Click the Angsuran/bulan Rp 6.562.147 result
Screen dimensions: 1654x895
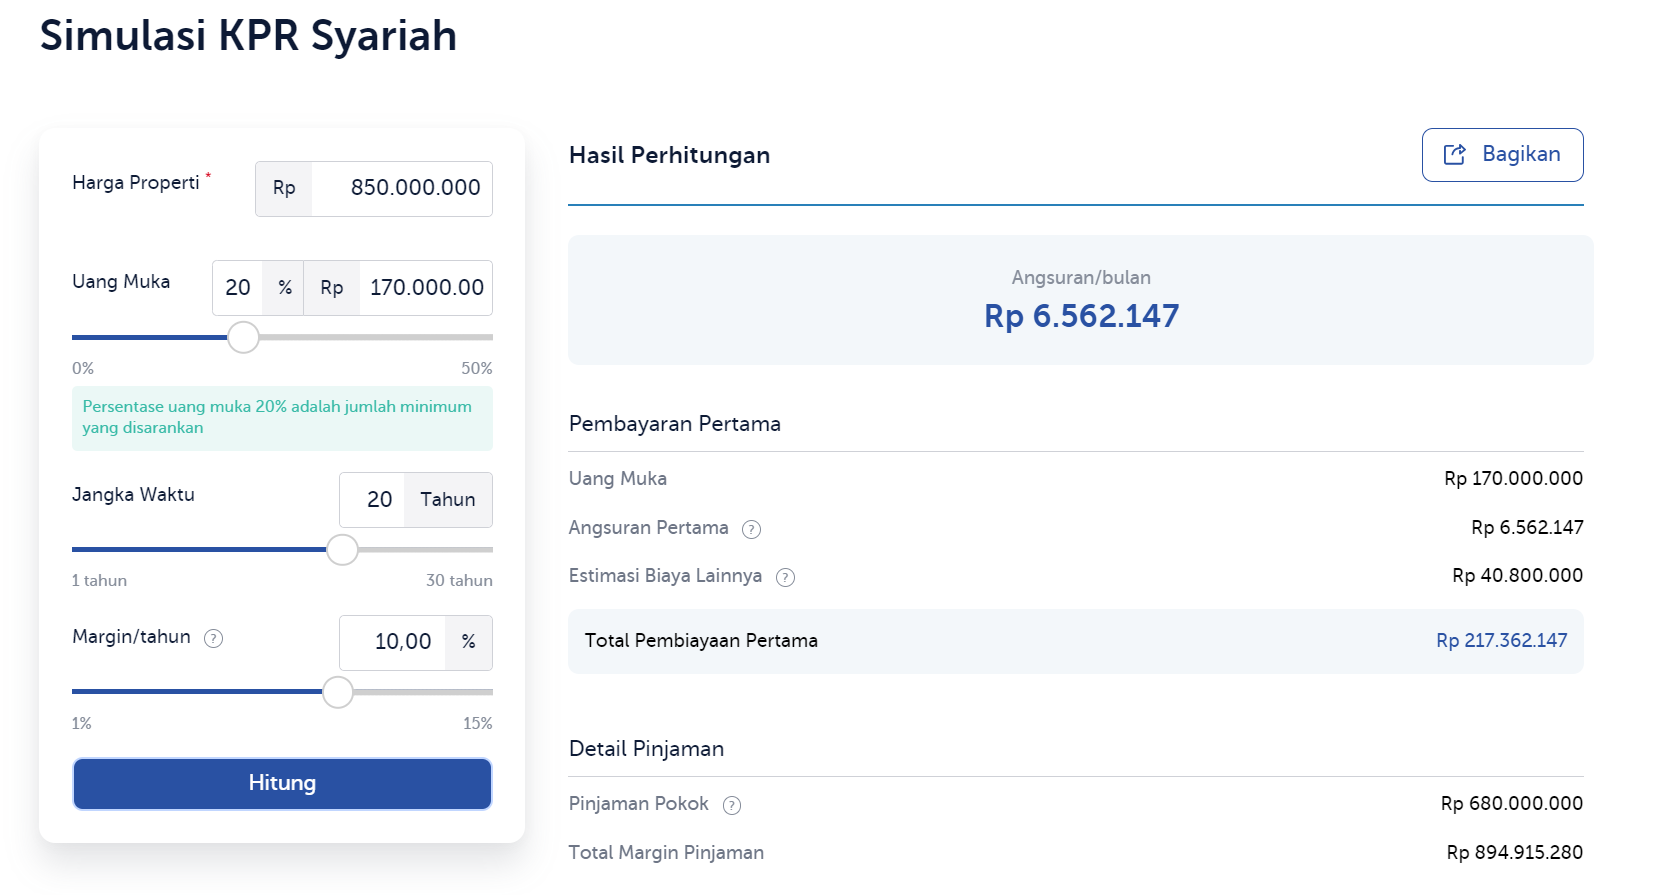[1081, 316]
